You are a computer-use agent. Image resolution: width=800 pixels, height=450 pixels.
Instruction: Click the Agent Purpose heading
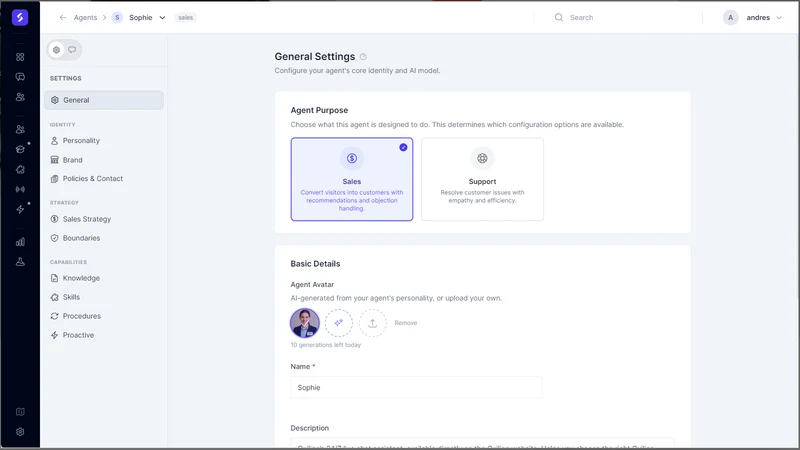coord(319,110)
